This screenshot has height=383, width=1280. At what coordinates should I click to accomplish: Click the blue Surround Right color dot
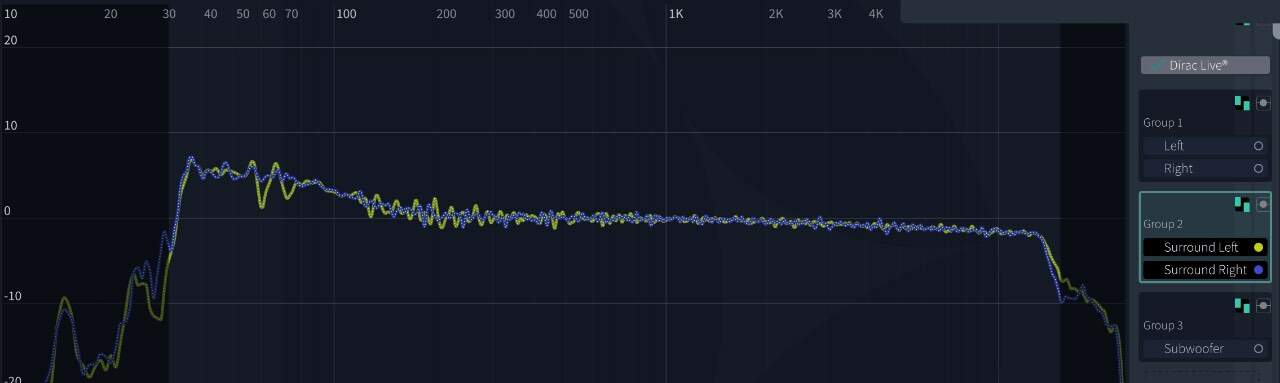pyautogui.click(x=1258, y=270)
